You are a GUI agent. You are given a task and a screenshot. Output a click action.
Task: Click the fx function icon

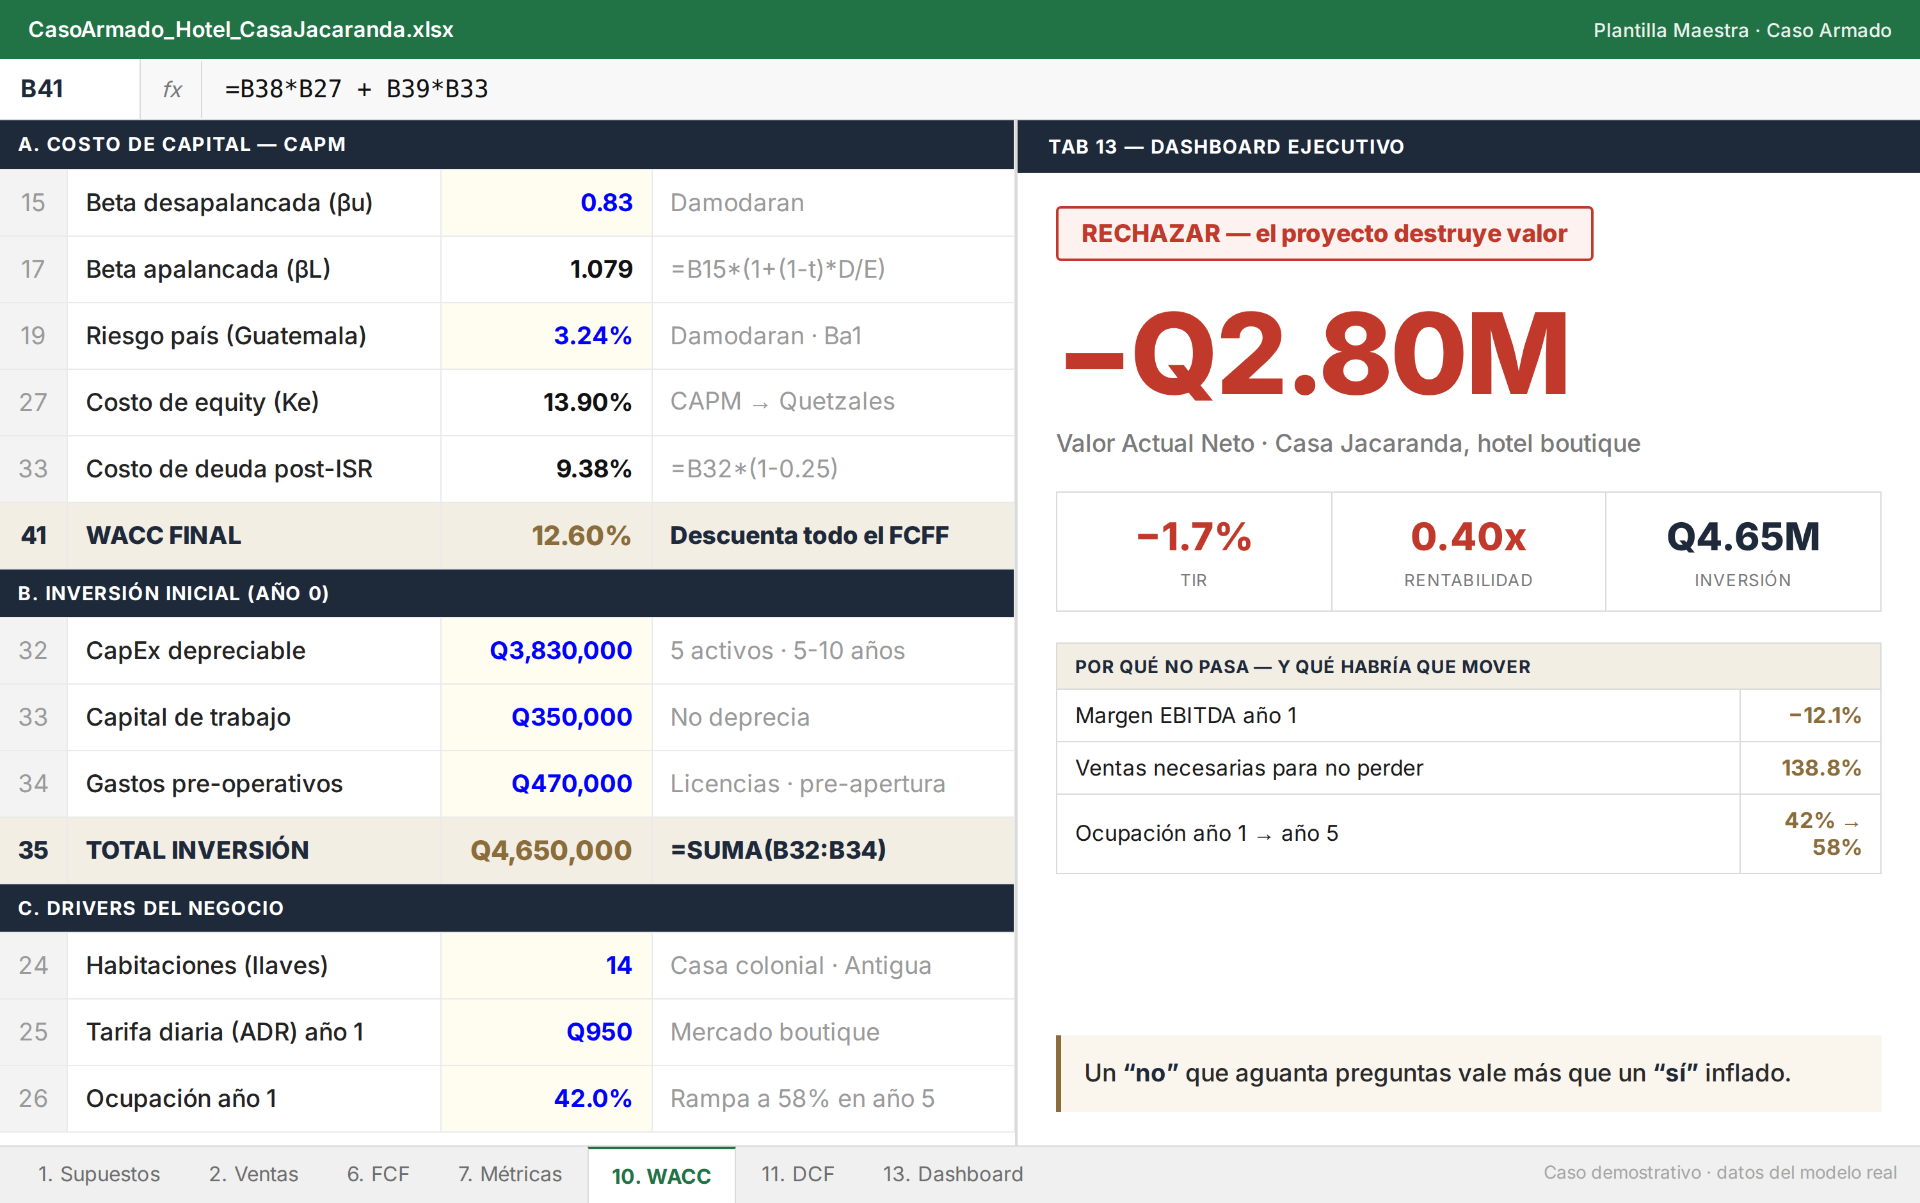172,89
